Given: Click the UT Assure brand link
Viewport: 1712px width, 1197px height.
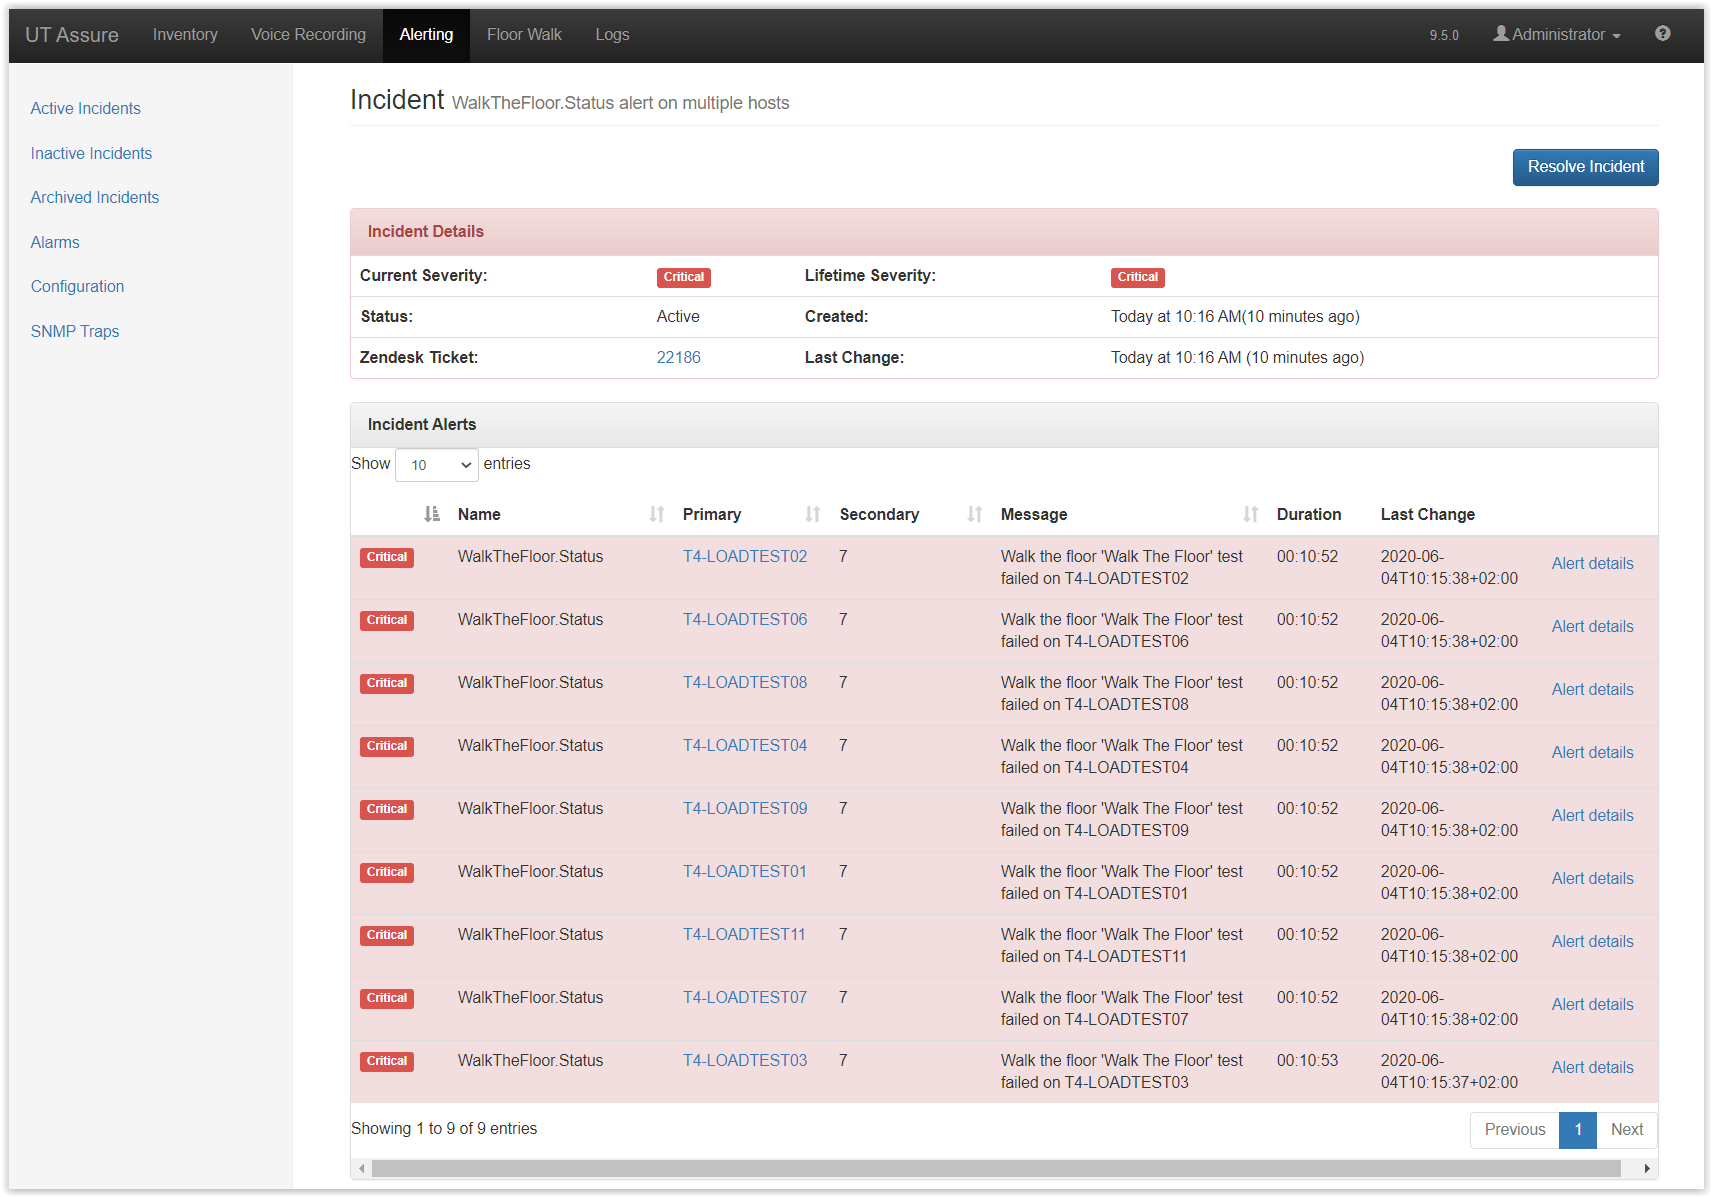Looking at the screenshot, I should [72, 35].
